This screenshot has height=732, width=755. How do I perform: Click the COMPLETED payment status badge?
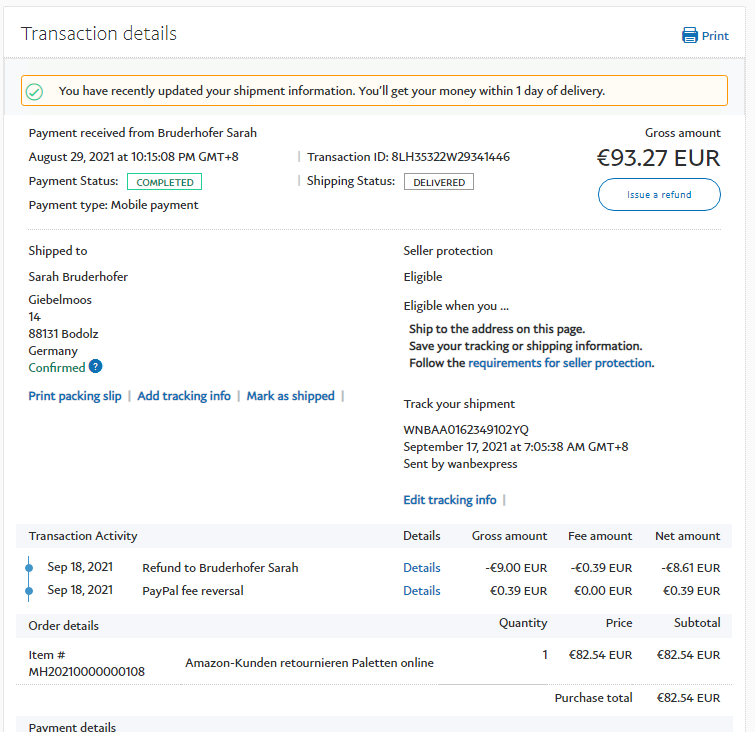164,182
